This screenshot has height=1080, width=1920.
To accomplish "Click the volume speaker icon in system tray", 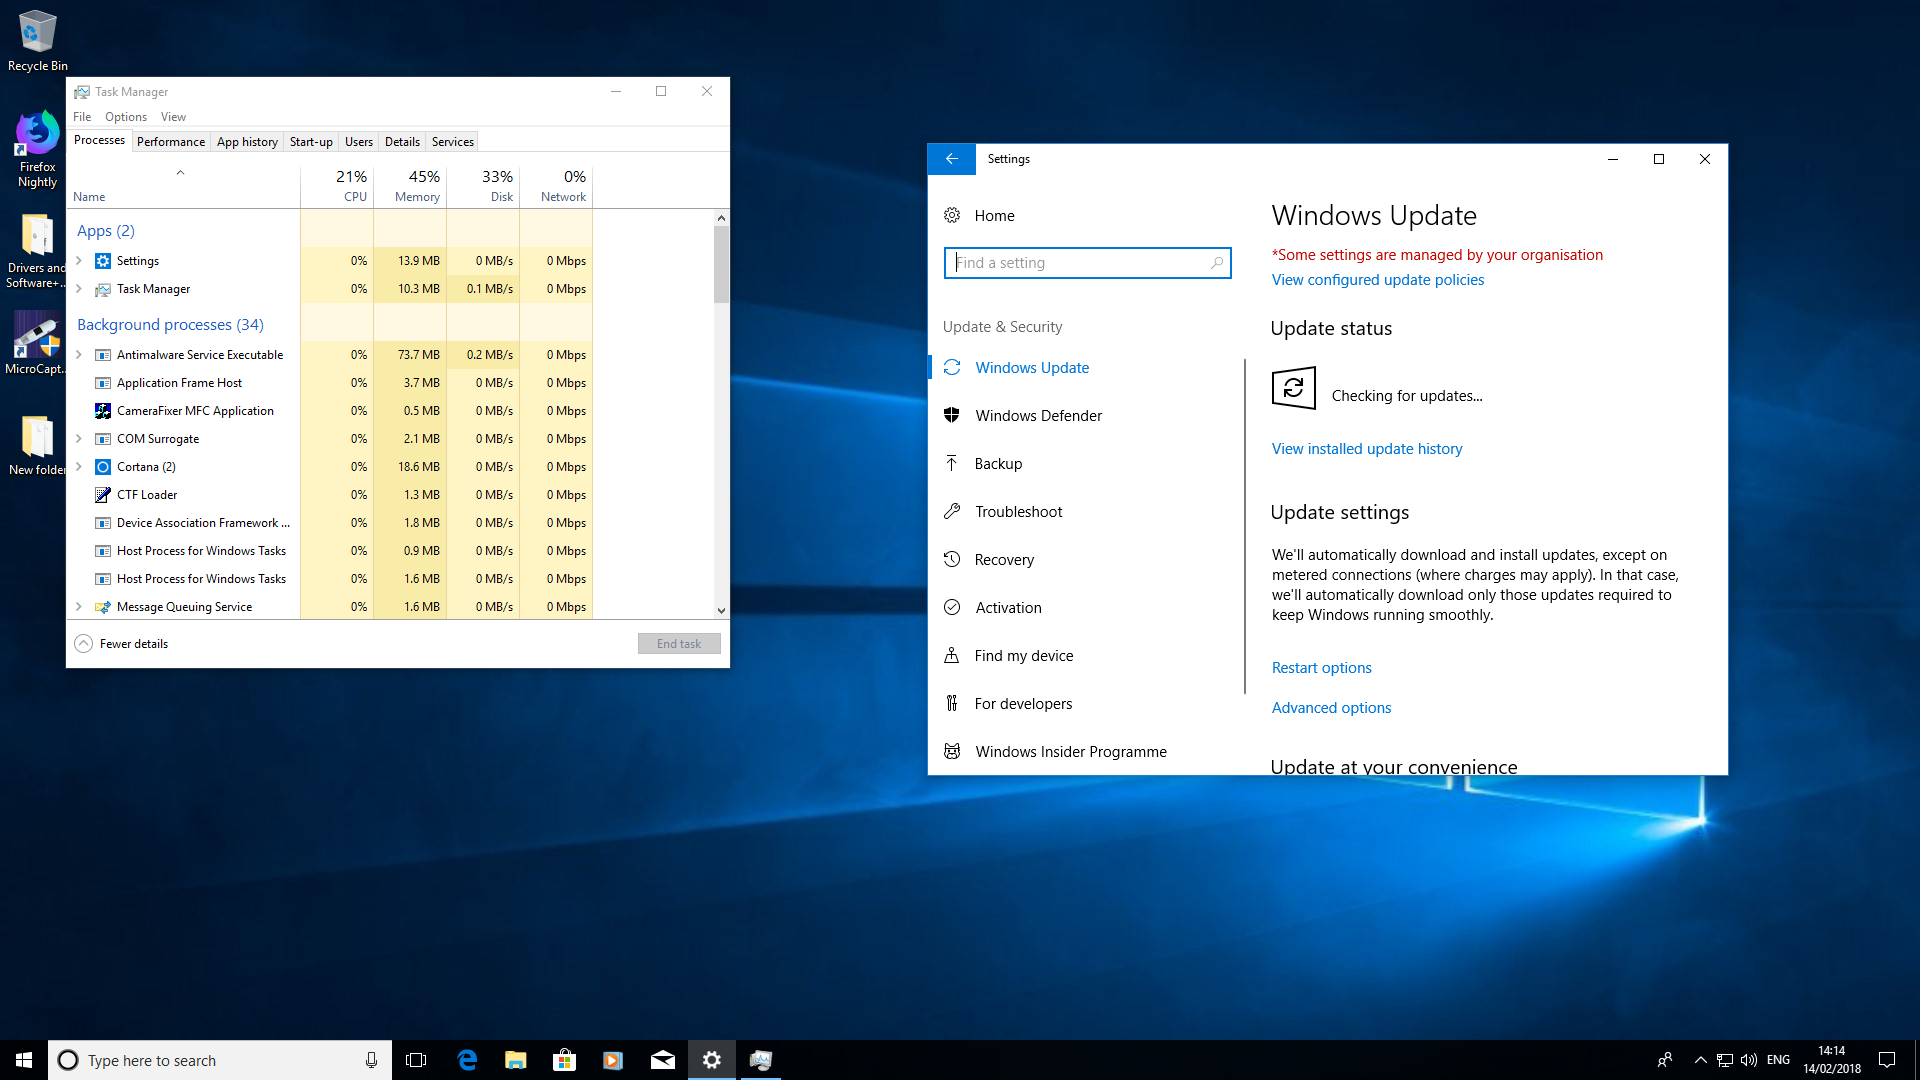I will [x=1749, y=1060].
